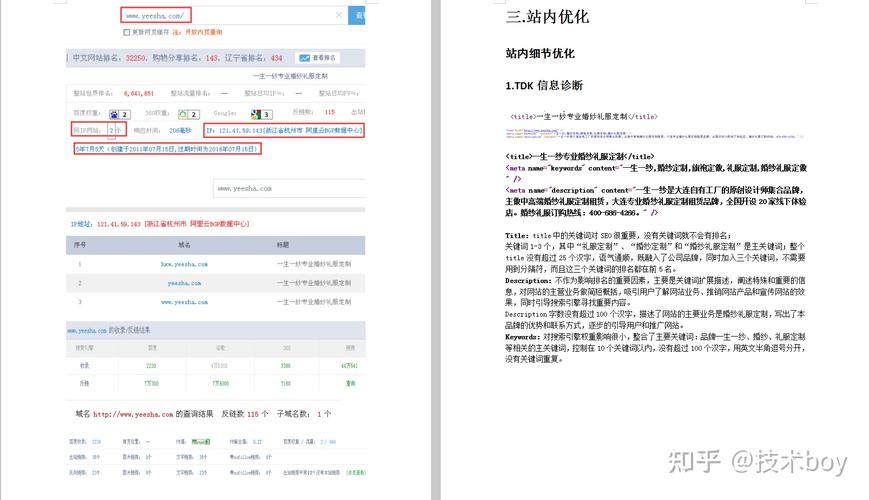Click the 三.站内优化 heading
The image size is (869, 500).
tap(547, 17)
